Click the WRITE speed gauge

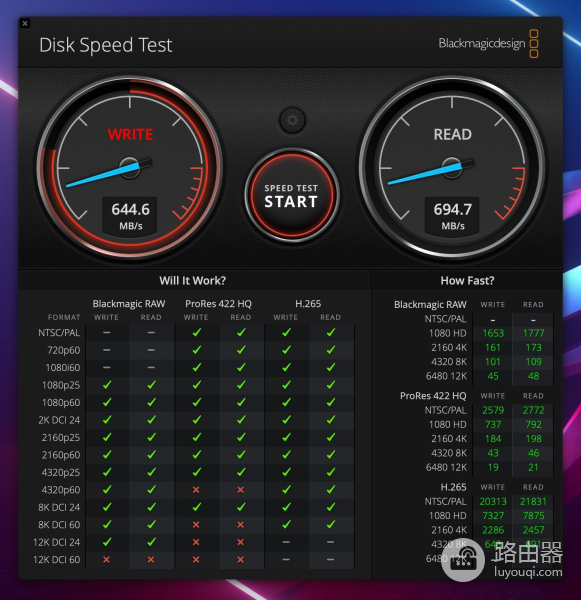tap(130, 168)
